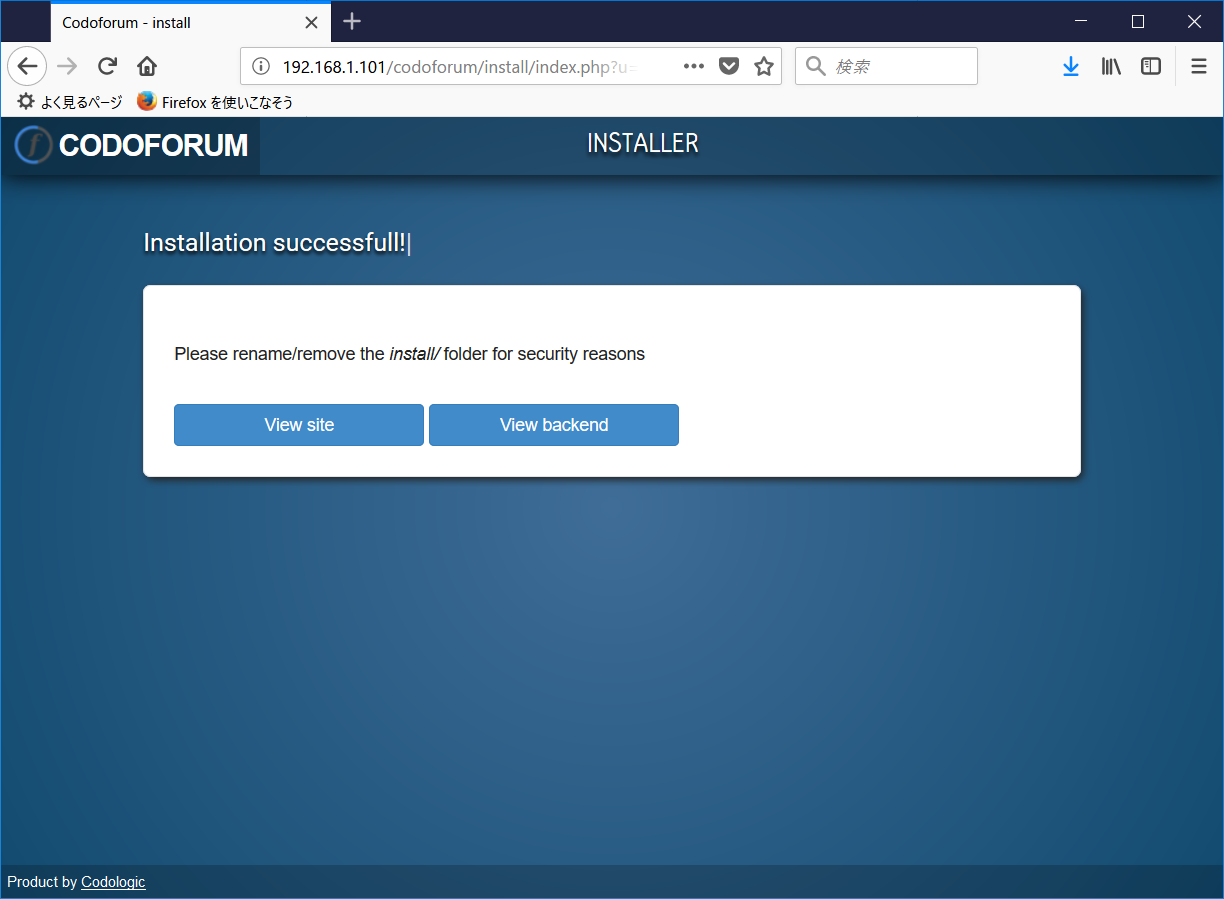Open the Downloads panel icon
The image size is (1224, 899).
tap(1071, 66)
